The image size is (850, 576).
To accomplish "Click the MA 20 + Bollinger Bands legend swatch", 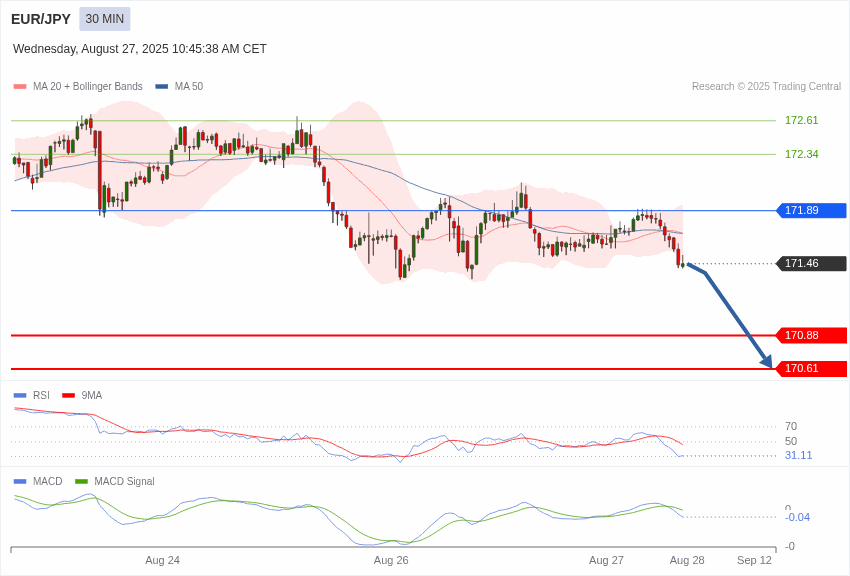I will pyautogui.click(x=20, y=86).
